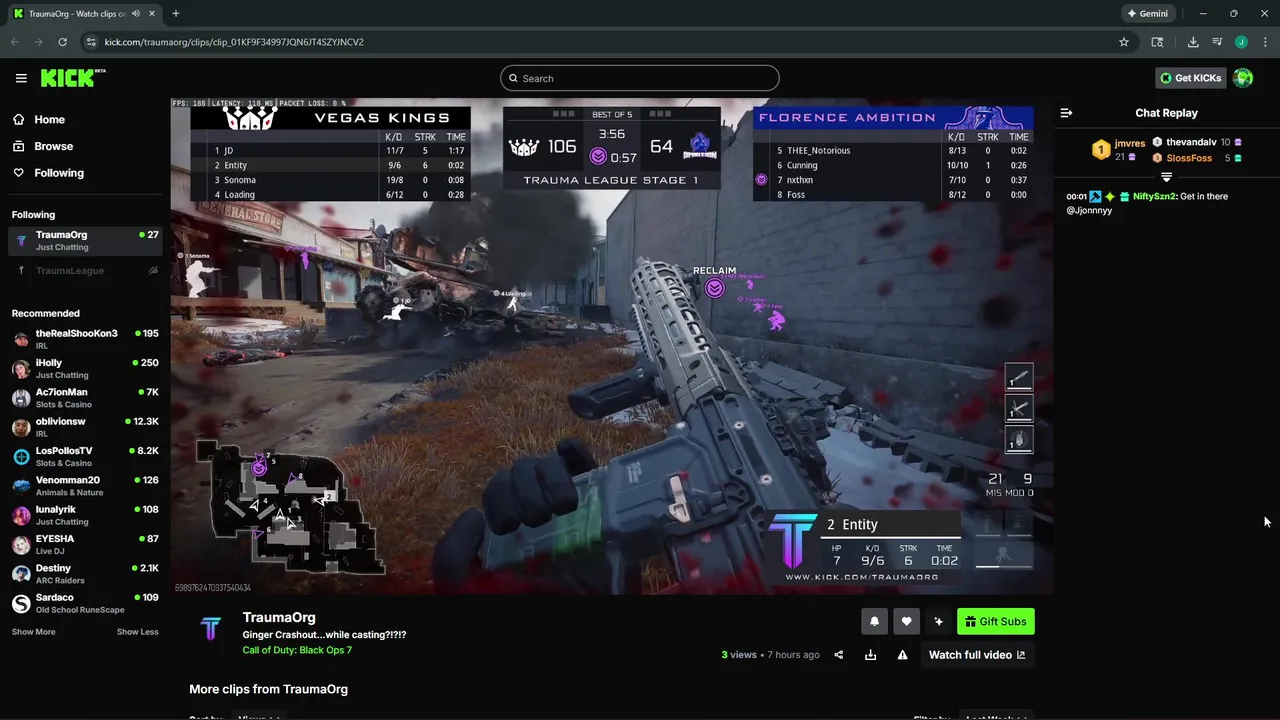Report clip with warning icon
Viewport: 1280px width, 720px height.
902,655
